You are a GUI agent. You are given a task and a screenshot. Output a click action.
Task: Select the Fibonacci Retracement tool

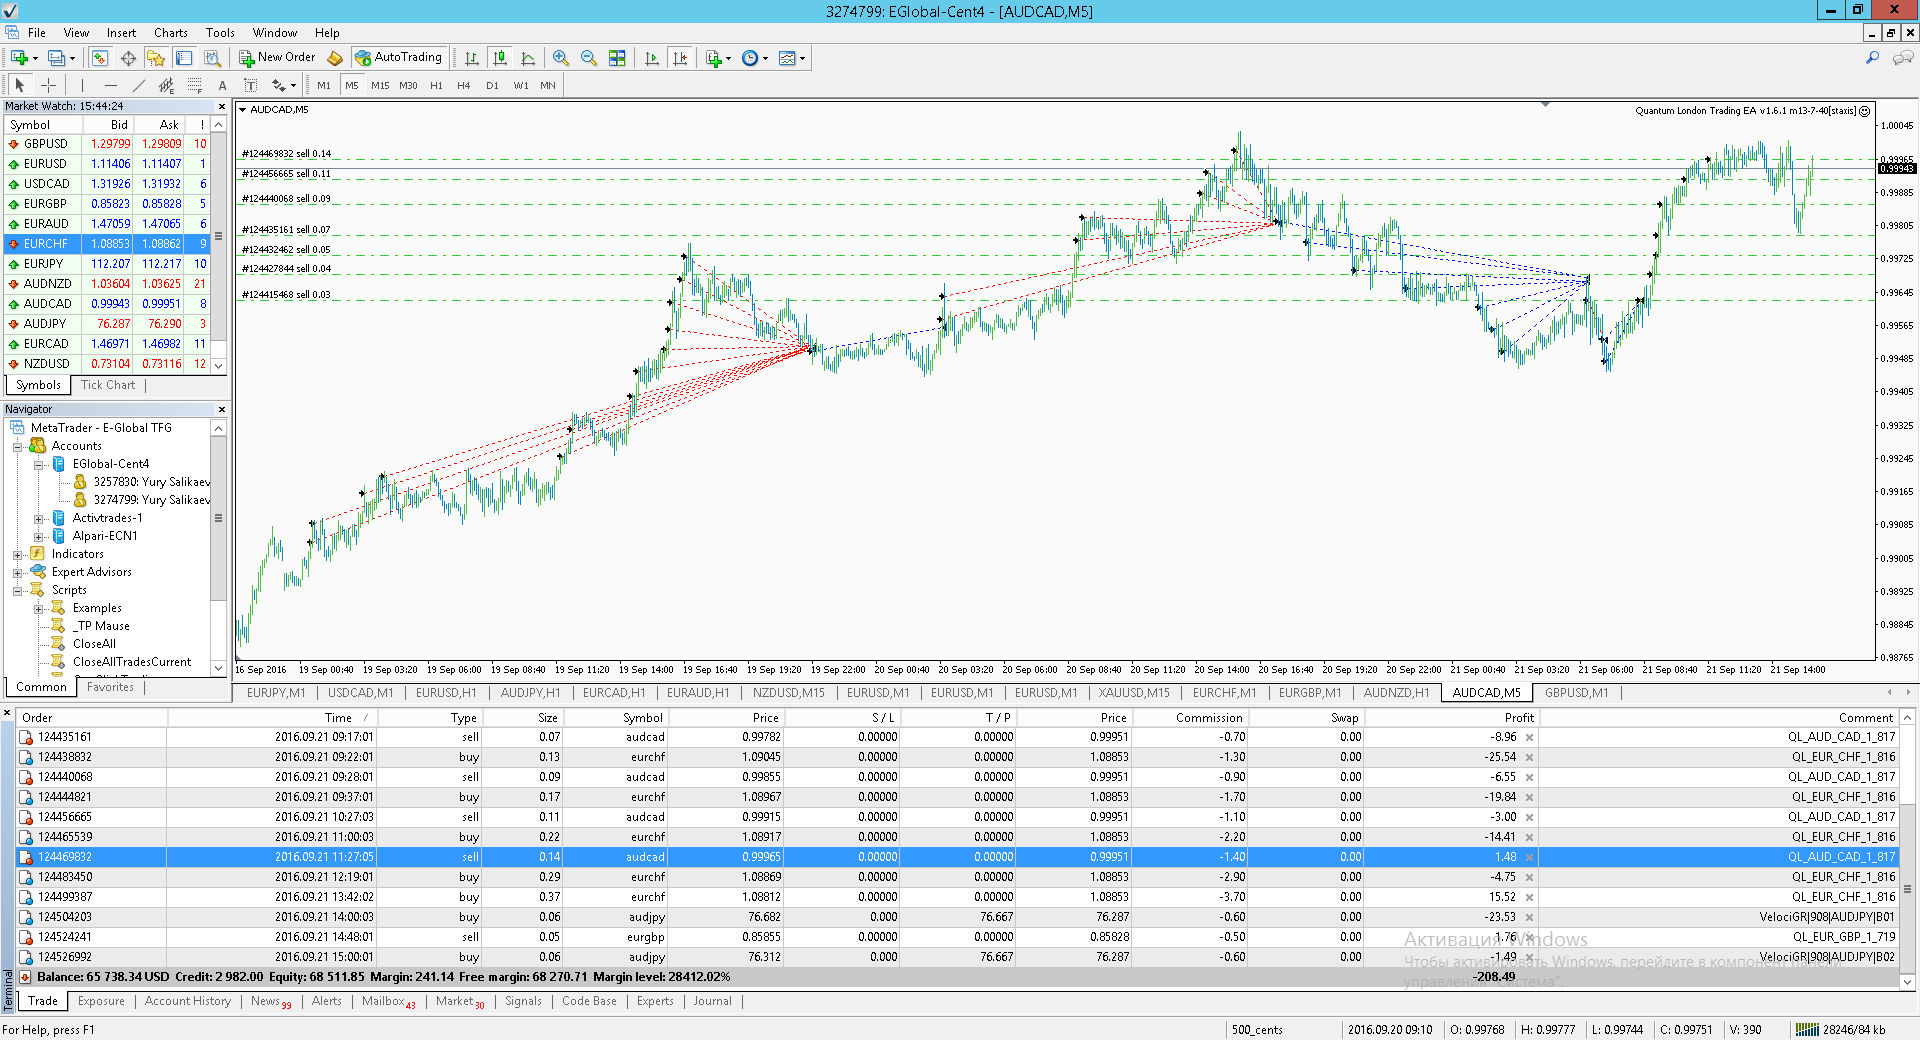(x=194, y=85)
